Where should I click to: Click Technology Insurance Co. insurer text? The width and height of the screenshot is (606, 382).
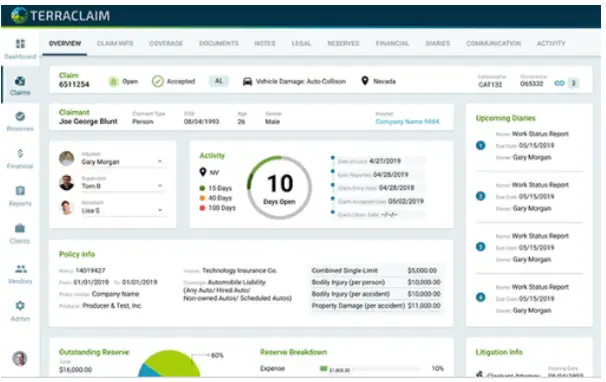coord(240,271)
